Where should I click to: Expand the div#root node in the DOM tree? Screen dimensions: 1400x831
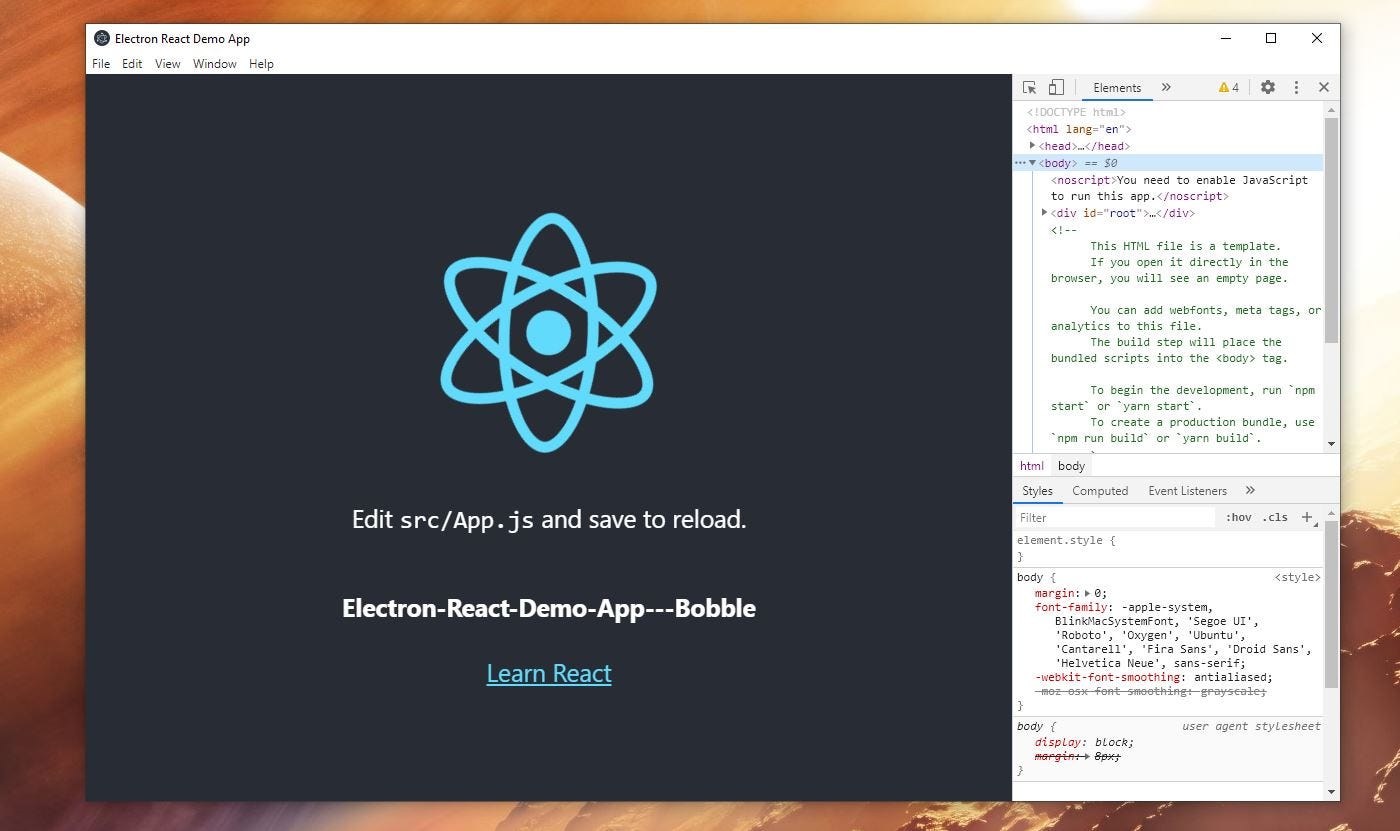pos(1045,212)
